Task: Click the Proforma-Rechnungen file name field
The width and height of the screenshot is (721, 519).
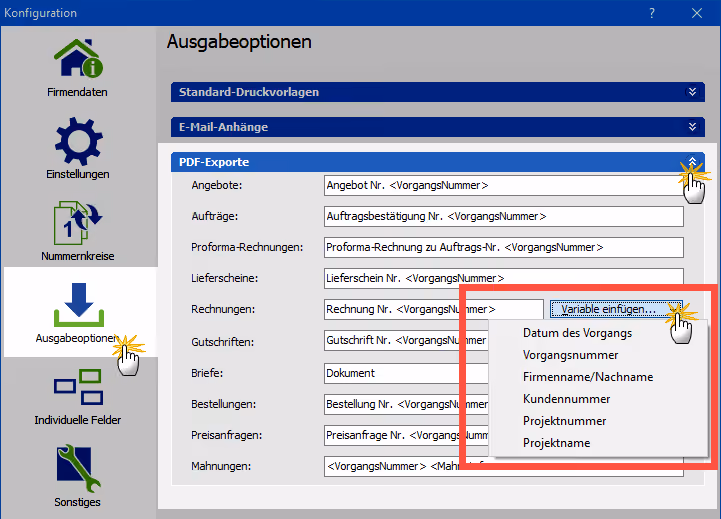Action: click(504, 247)
